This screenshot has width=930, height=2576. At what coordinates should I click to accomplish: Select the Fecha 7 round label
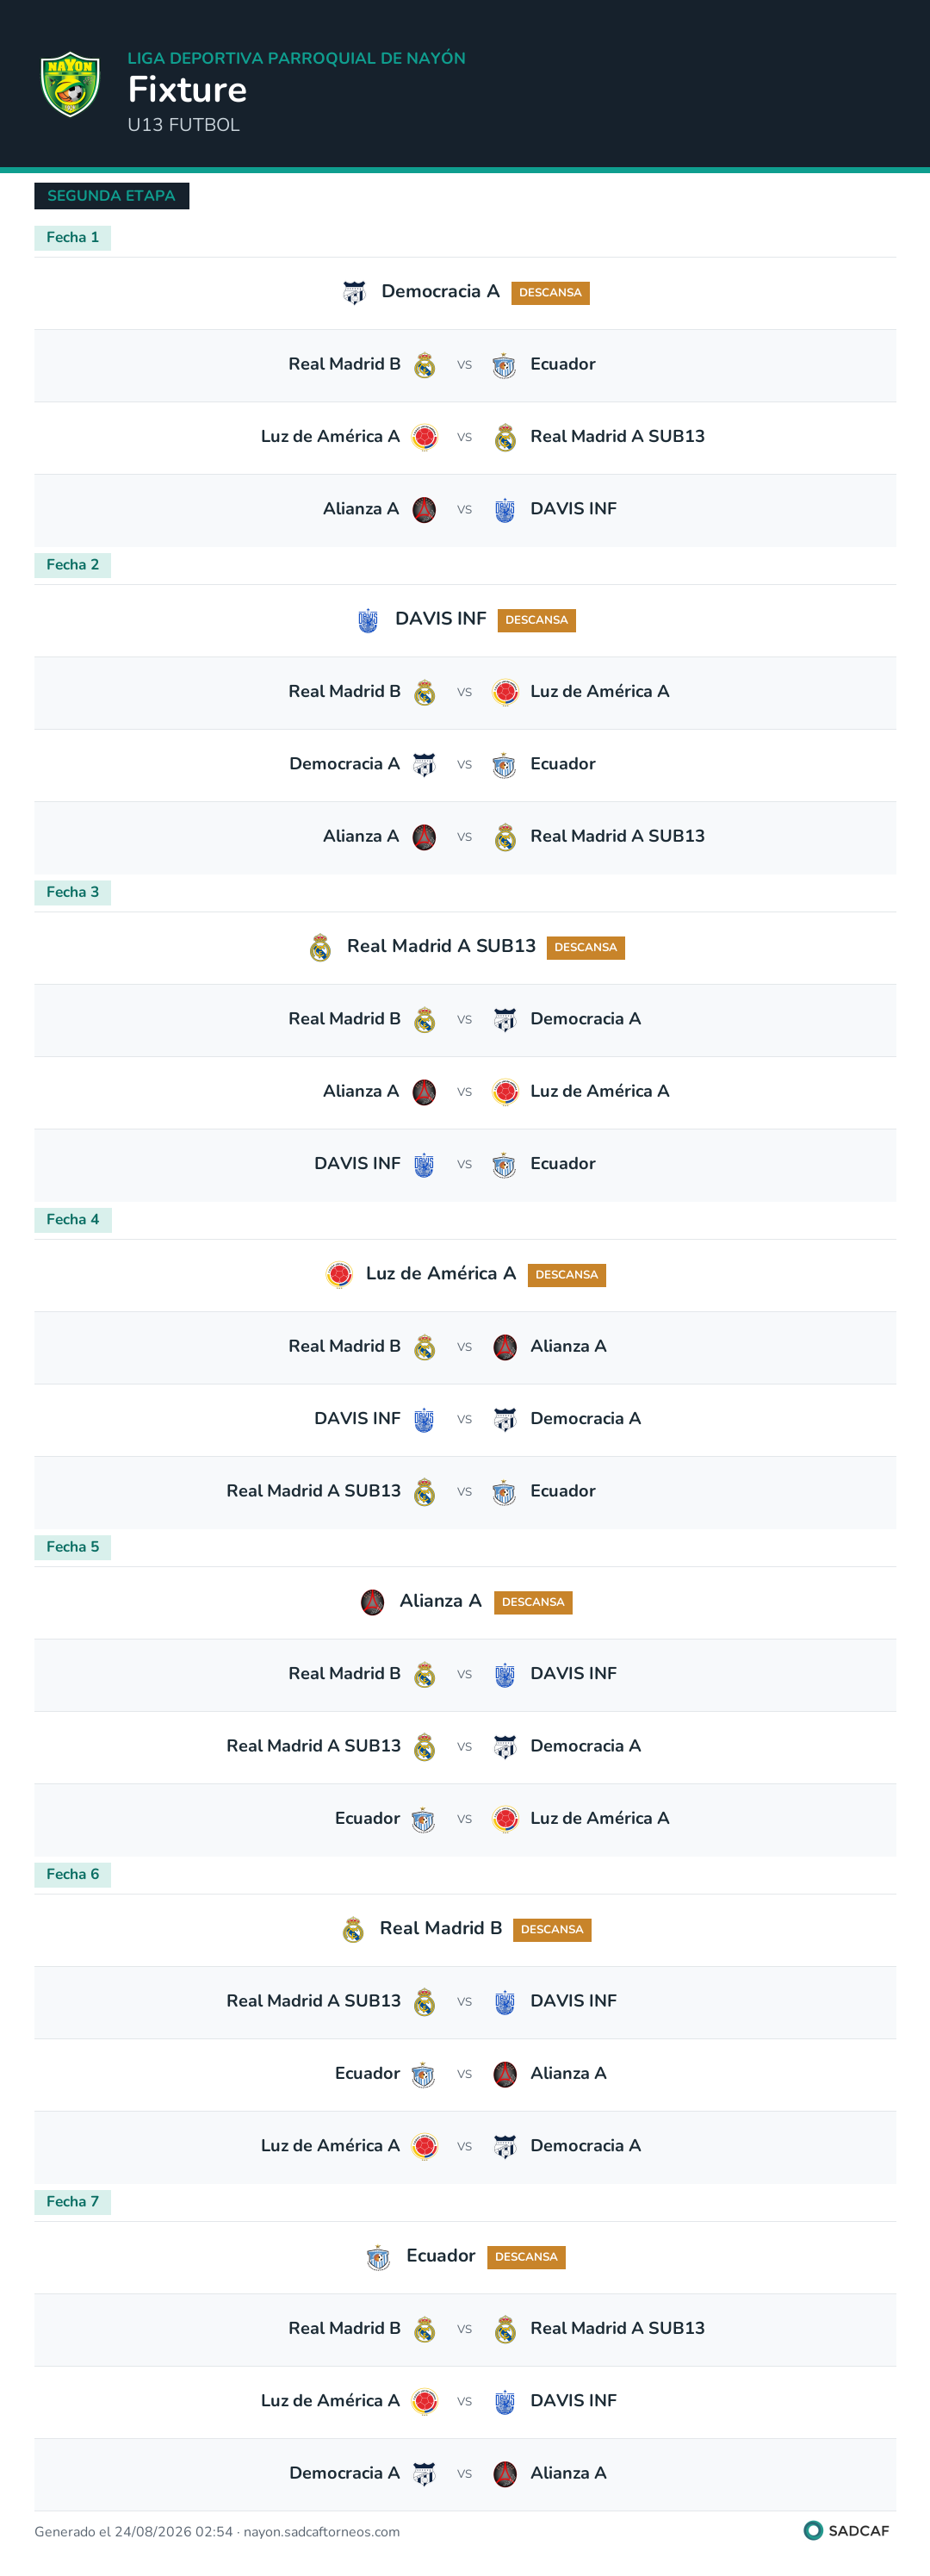coord(73,2202)
